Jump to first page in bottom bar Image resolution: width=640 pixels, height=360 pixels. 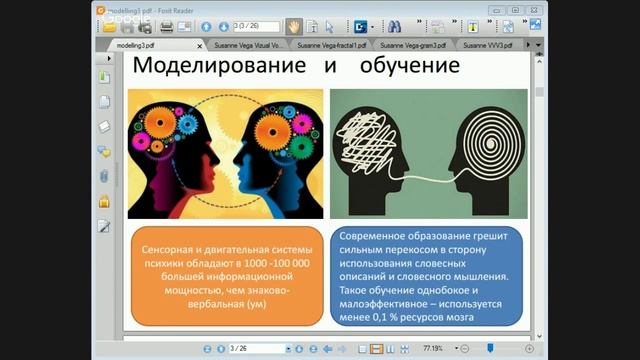[207, 349]
